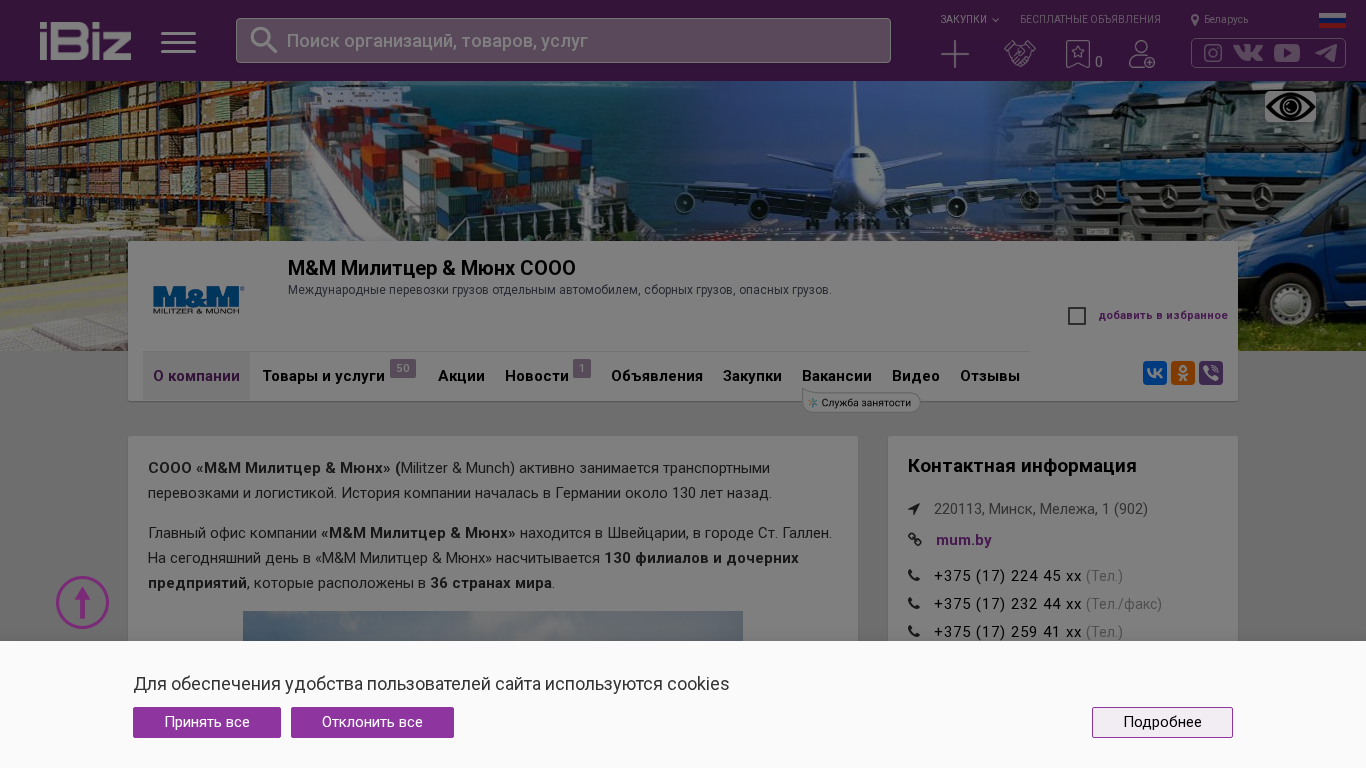Screen dimensions: 1366x768
Task: Open the handshake partnership icon
Action: tap(1020, 54)
